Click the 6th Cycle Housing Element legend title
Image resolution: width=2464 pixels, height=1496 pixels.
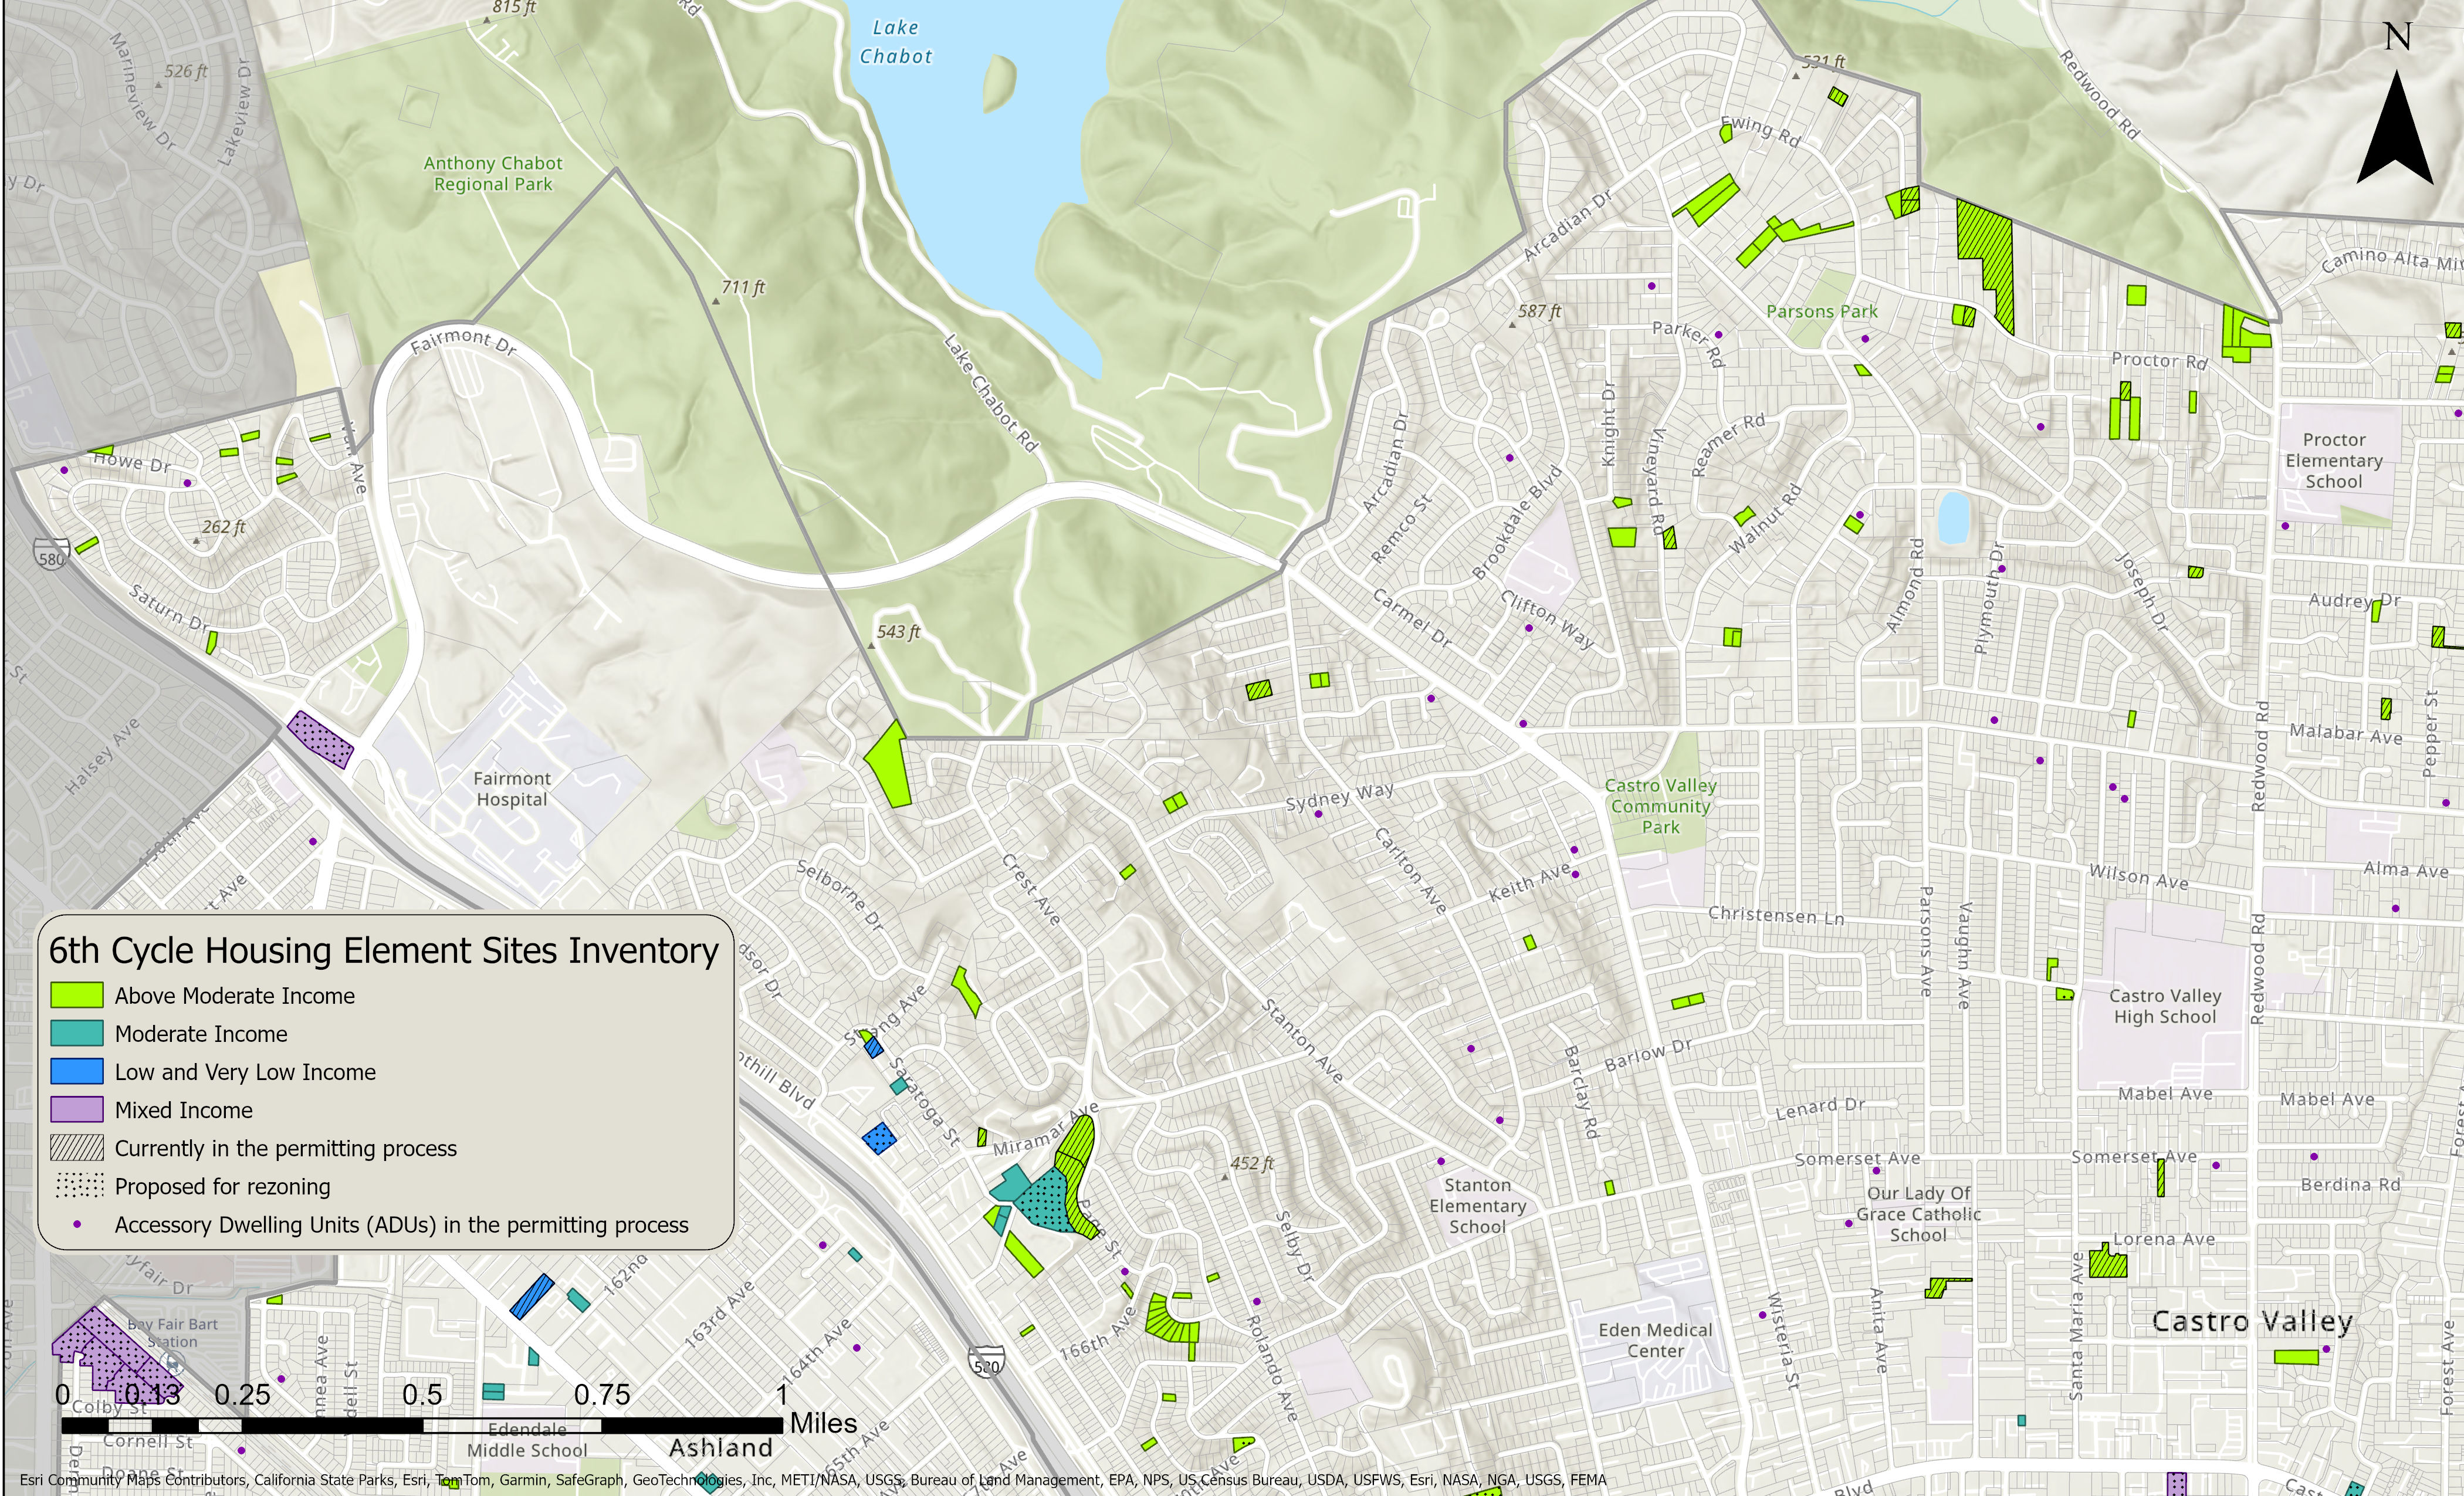(383, 950)
